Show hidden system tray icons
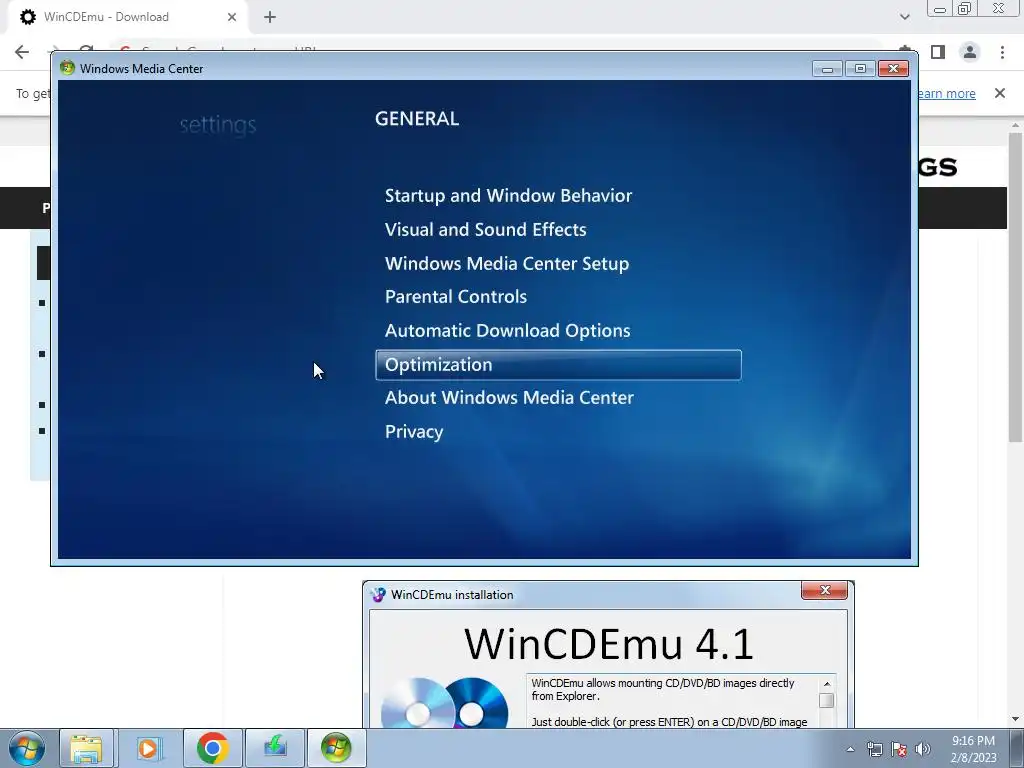 pos(850,749)
